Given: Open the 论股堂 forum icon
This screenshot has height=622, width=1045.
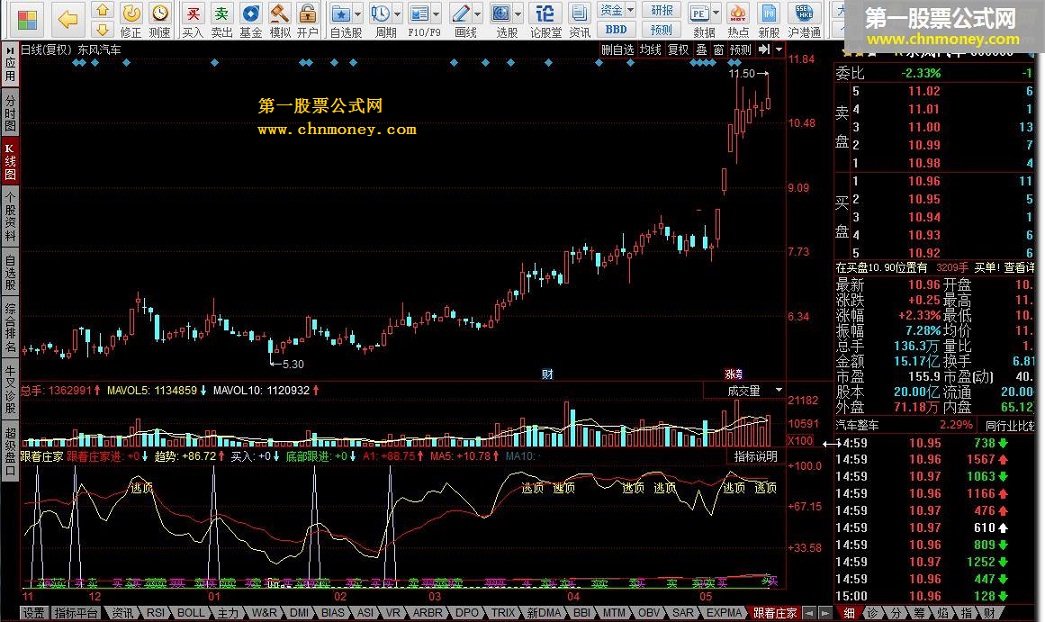Looking at the screenshot, I should pyautogui.click(x=545, y=20).
